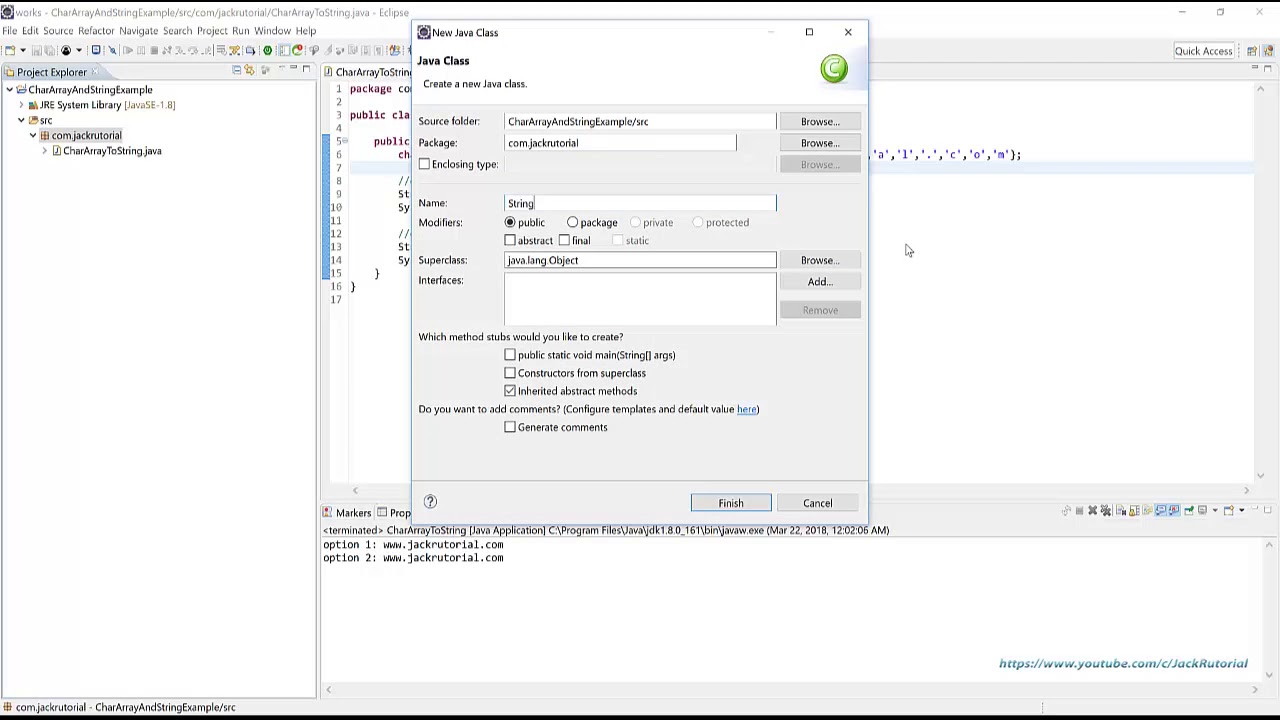The width and height of the screenshot is (1280, 720).
Task: Click the 'here' templates link
Action: [747, 409]
